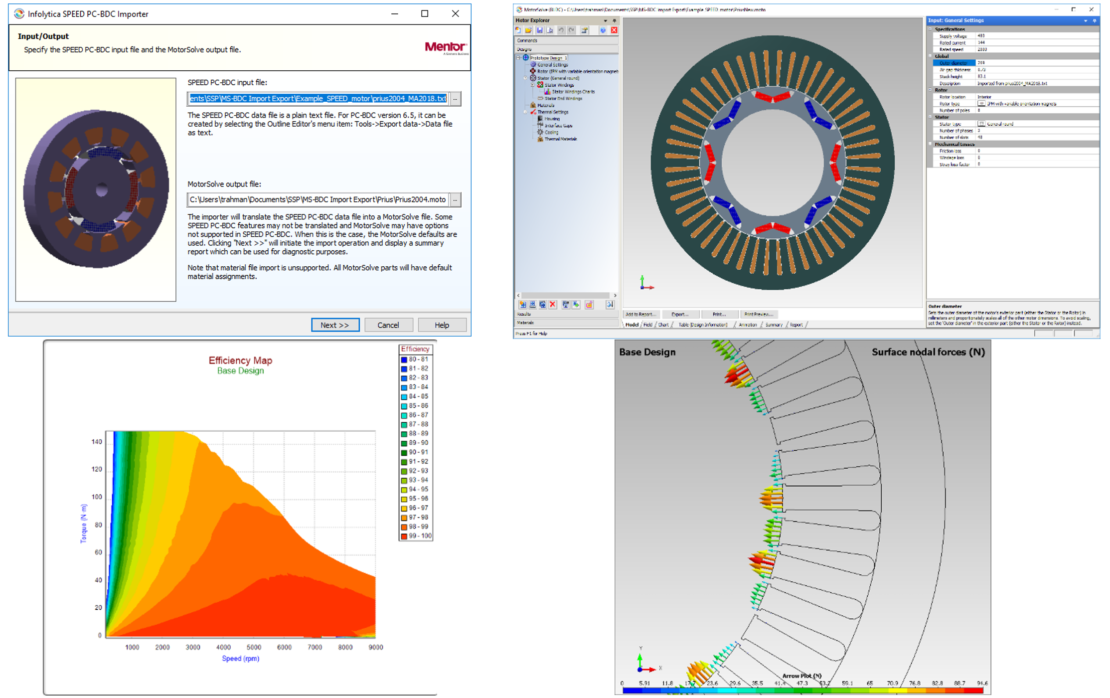Click the Redo icon in Motor Explorer toolbar
The height and width of the screenshot is (698, 1110).
[571, 30]
